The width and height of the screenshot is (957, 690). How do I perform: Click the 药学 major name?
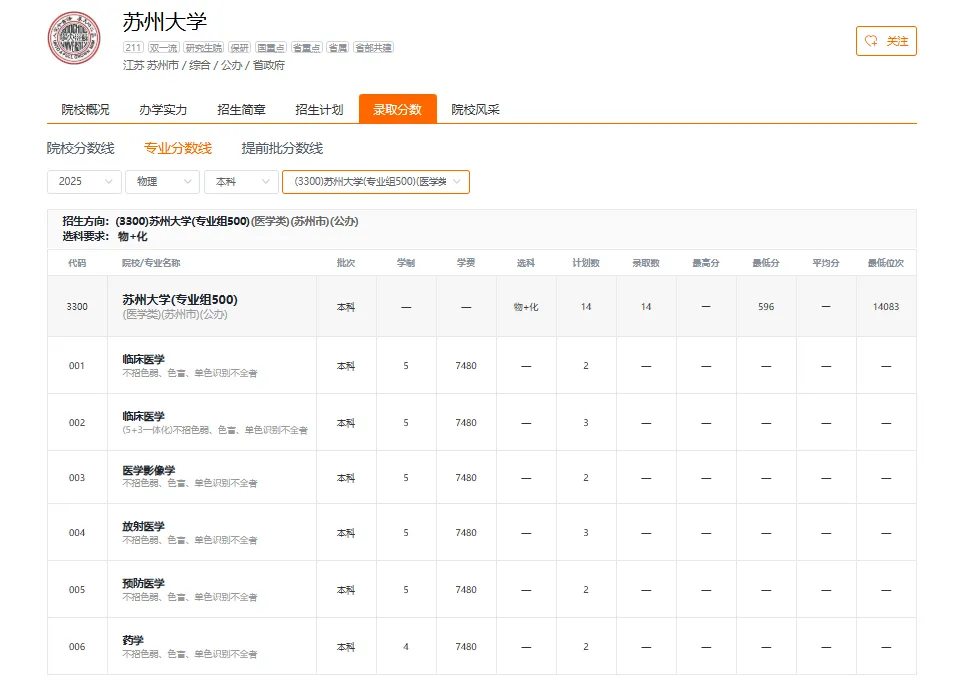click(x=133, y=640)
